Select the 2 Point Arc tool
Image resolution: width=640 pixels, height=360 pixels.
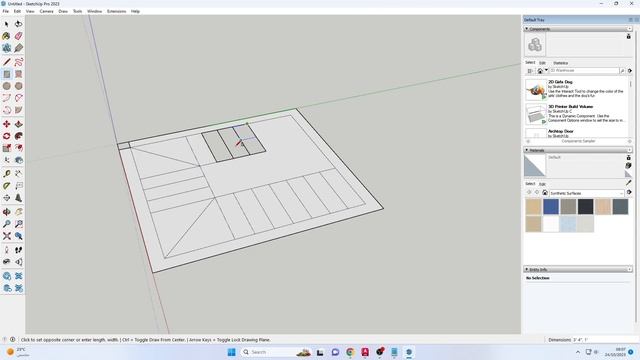pyautogui.click(x=18, y=98)
